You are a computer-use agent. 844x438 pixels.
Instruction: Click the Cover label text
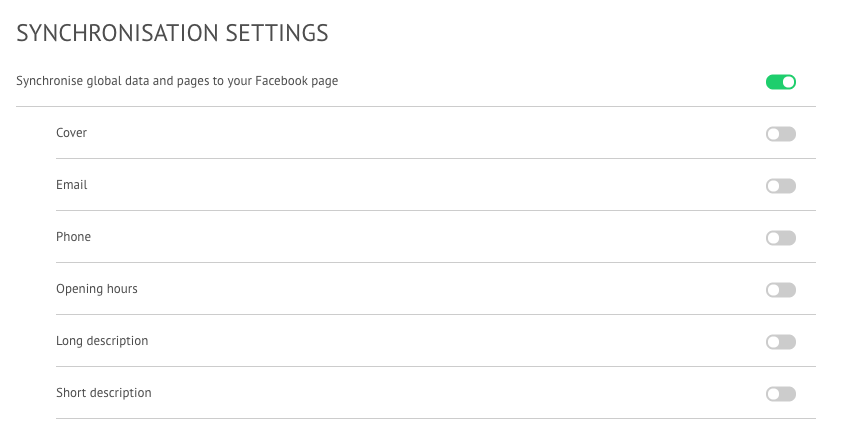click(x=71, y=133)
